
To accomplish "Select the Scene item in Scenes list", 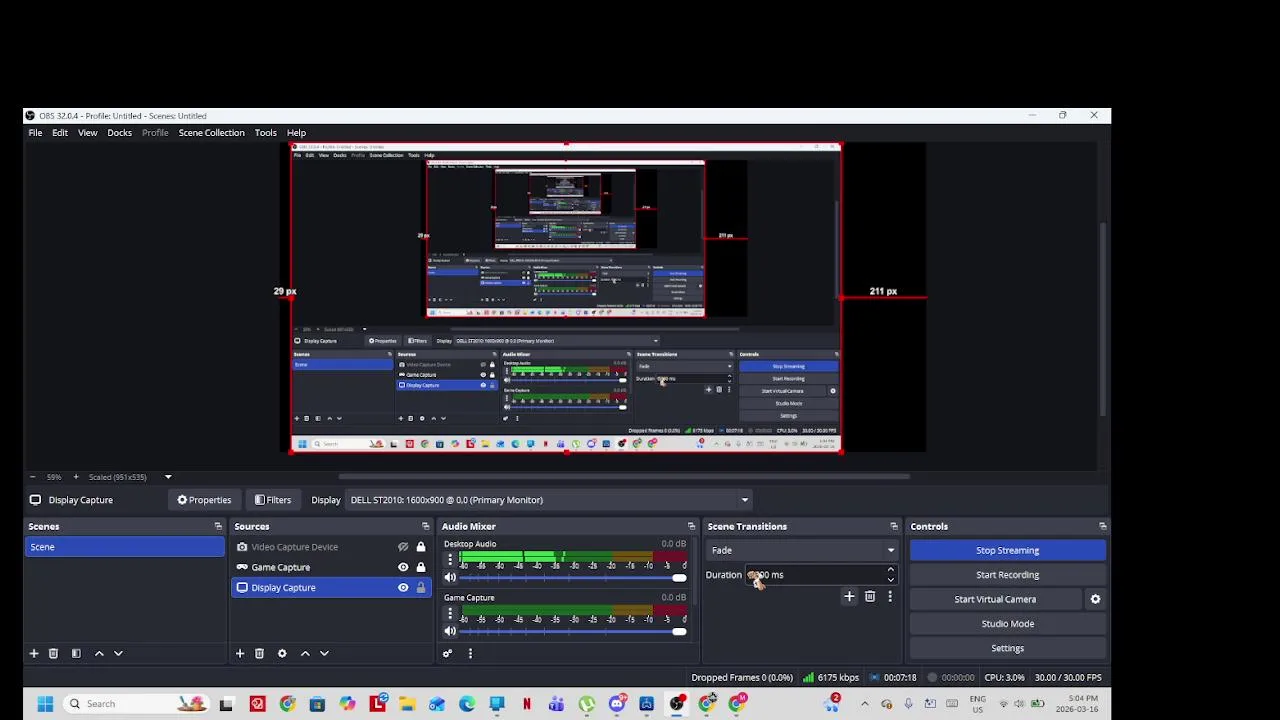I will coord(125,547).
